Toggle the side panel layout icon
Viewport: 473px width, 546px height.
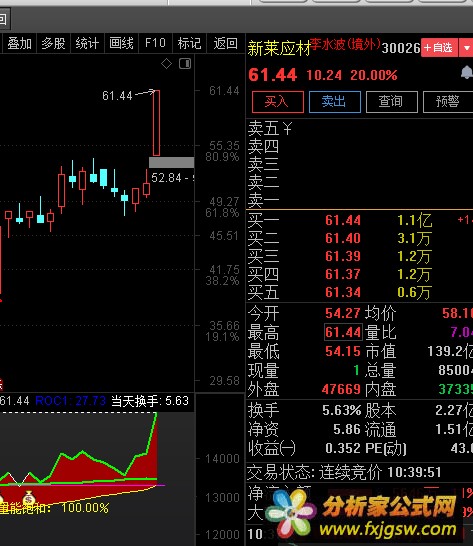[x=185, y=63]
